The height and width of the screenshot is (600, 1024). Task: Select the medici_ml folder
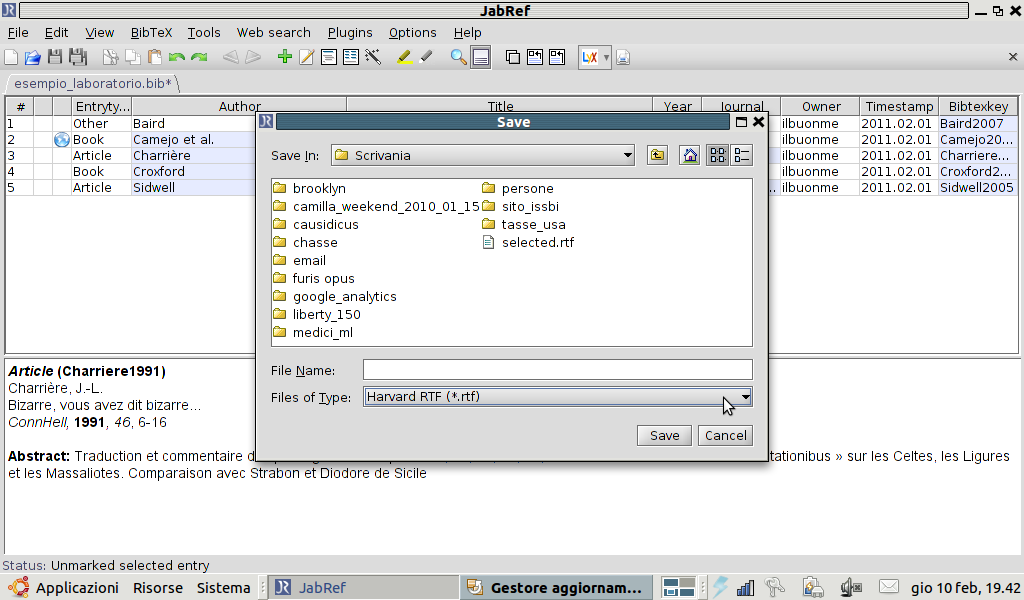(x=313, y=332)
